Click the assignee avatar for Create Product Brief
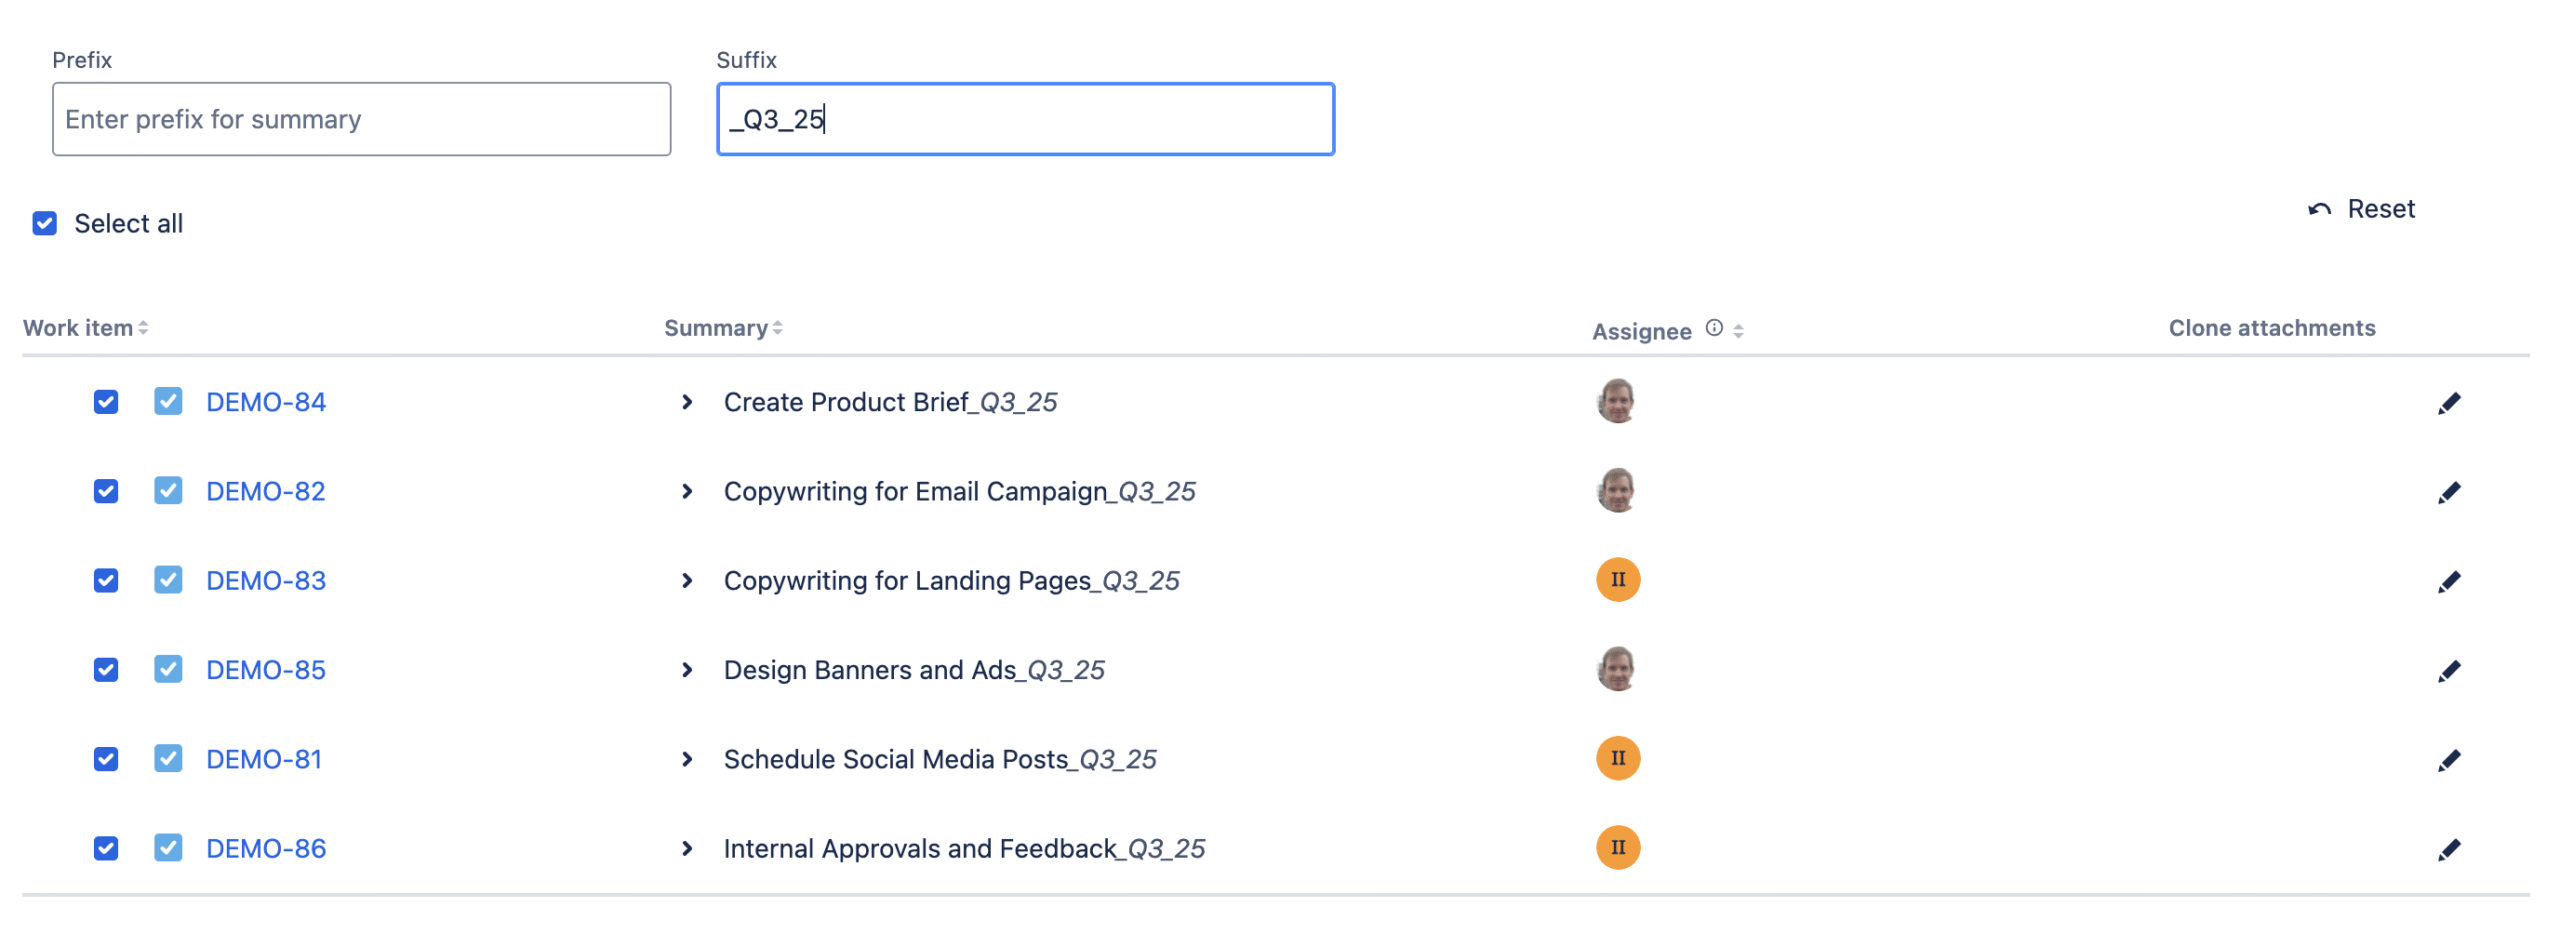Viewport: 2560px width, 947px height. [1616, 401]
